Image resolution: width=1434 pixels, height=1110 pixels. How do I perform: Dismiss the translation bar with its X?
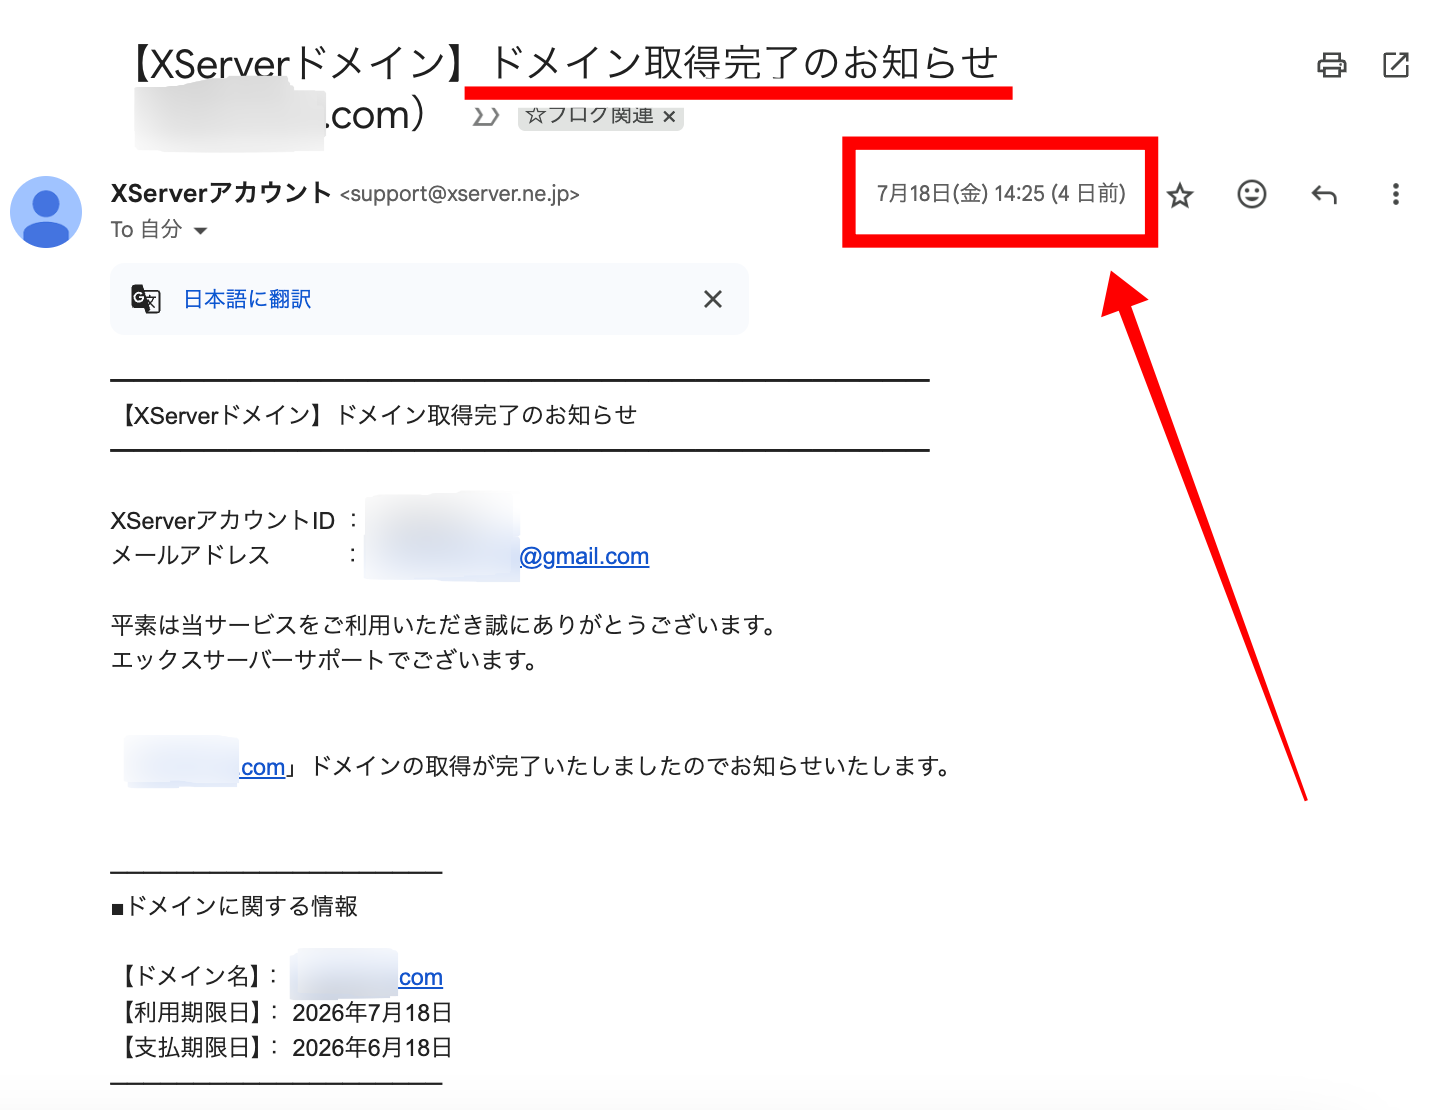713,299
